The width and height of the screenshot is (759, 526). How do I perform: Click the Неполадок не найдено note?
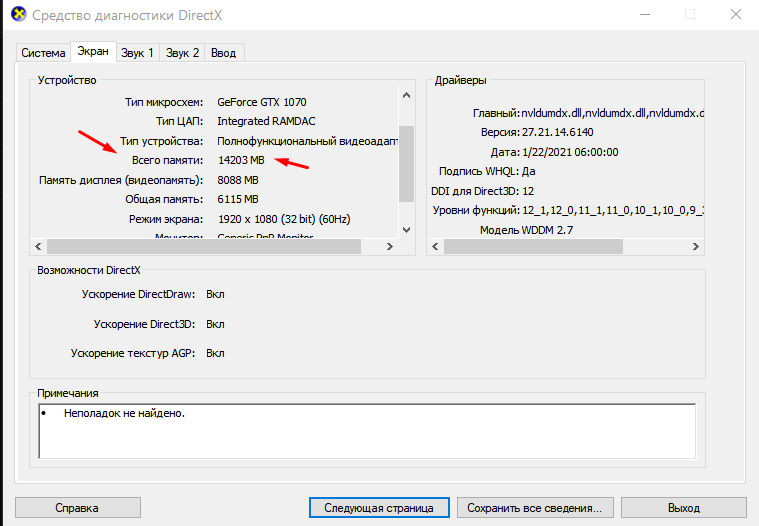(x=124, y=413)
